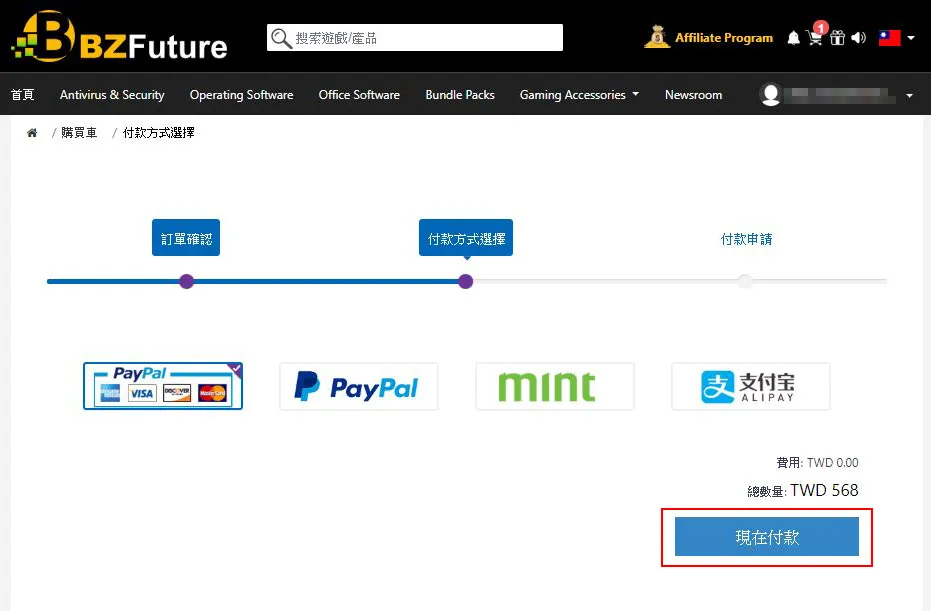Expand the language flag dropdown arrow
The height and width of the screenshot is (611, 931).
pyautogui.click(x=911, y=38)
